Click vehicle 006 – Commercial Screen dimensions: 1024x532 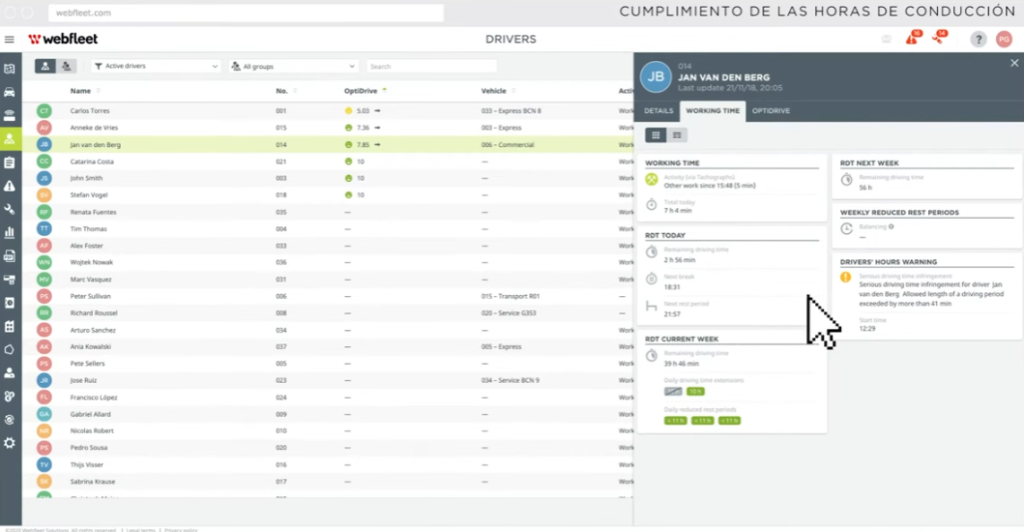[x=507, y=145]
